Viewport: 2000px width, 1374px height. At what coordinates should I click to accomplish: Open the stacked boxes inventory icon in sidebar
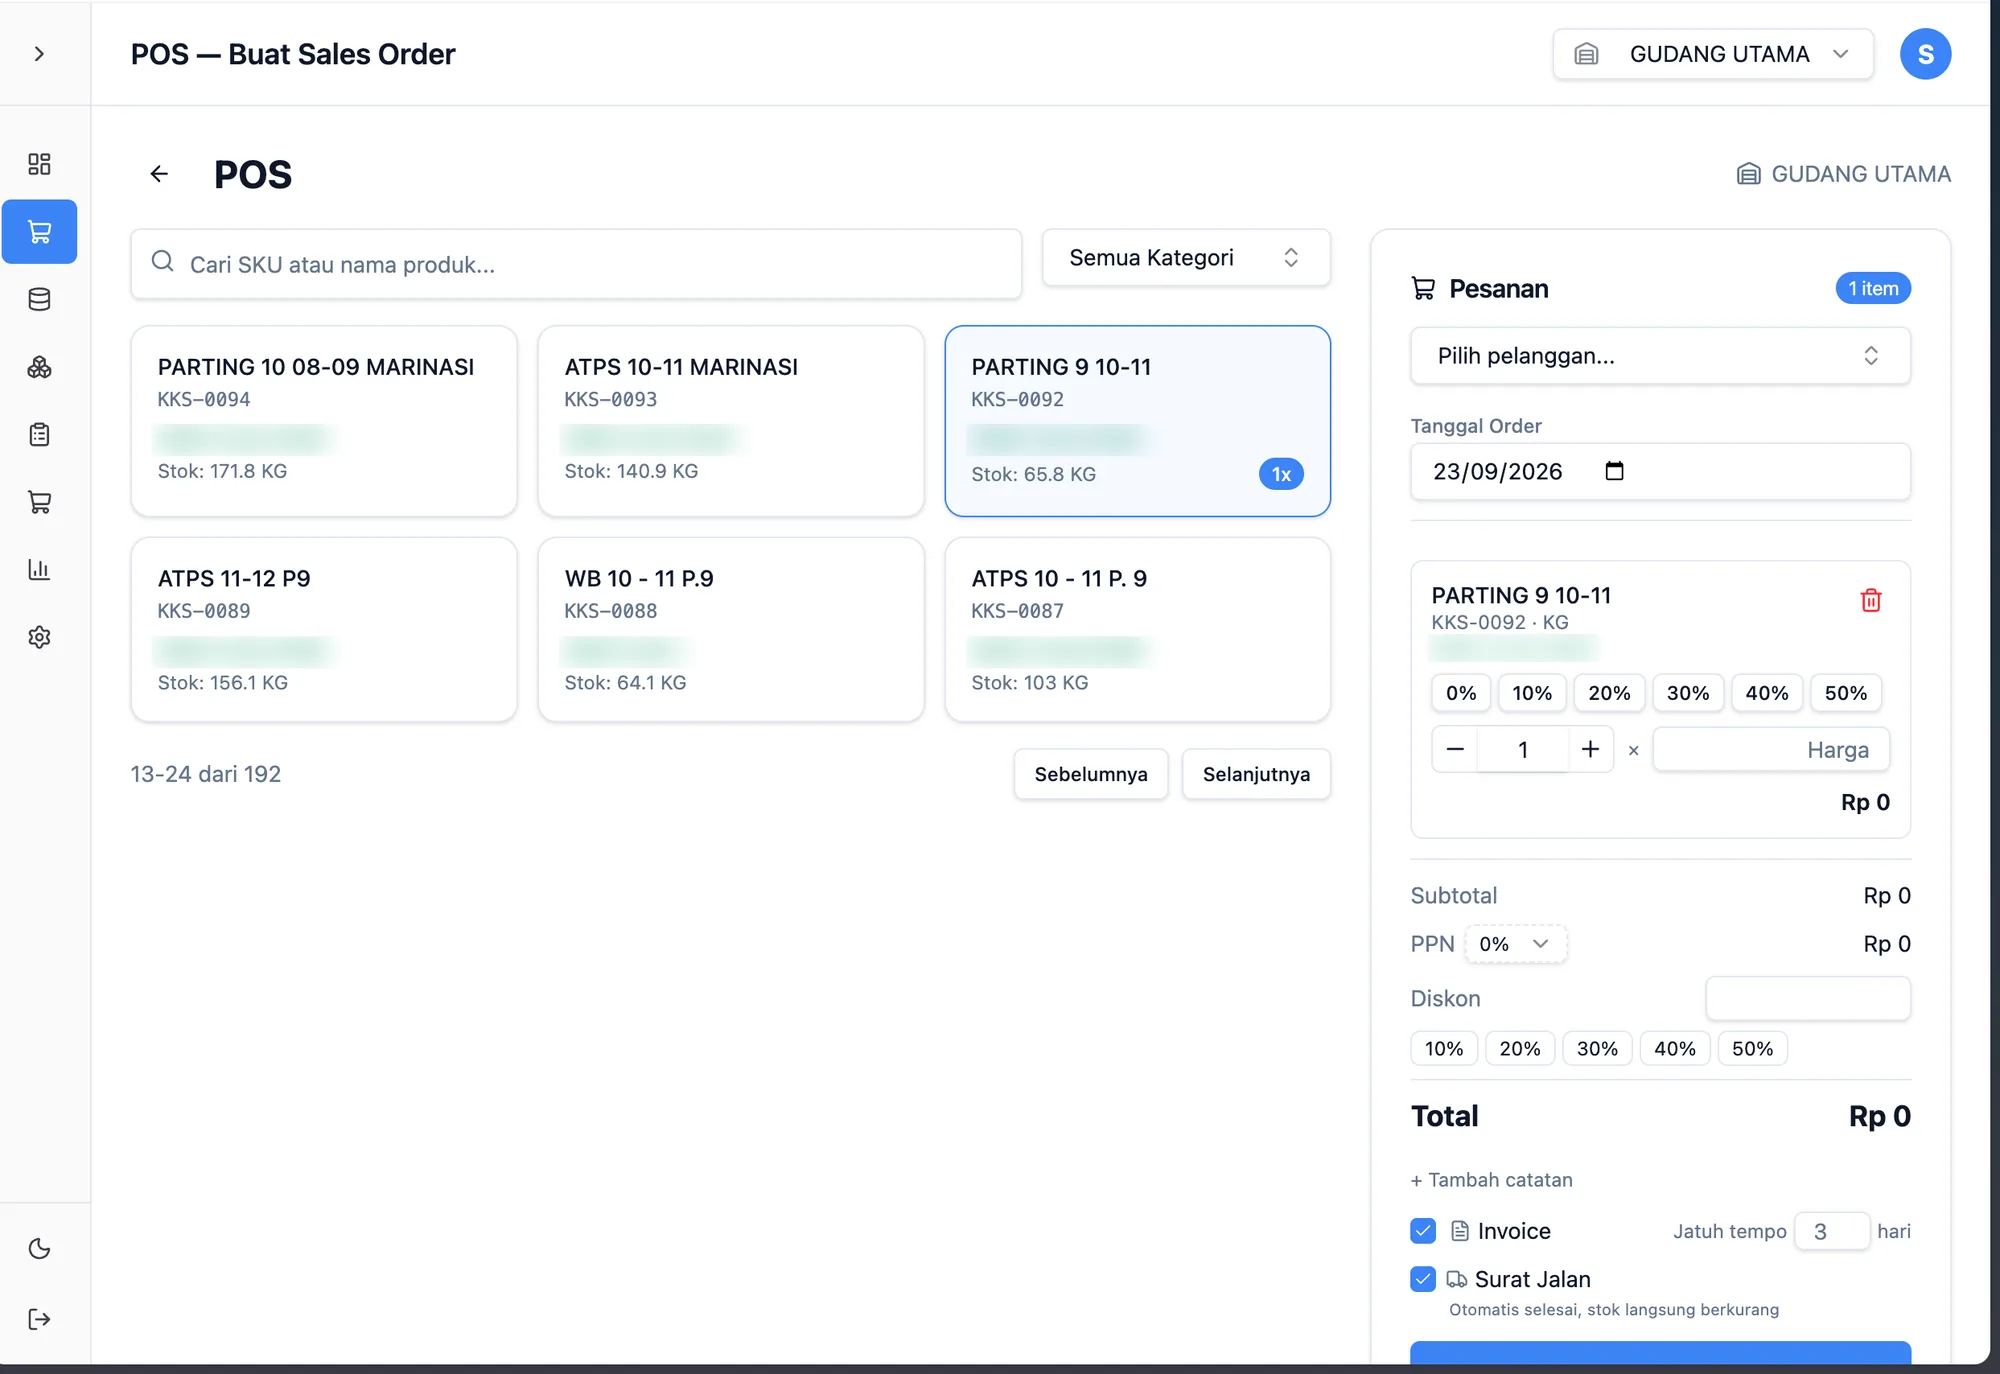click(39, 367)
